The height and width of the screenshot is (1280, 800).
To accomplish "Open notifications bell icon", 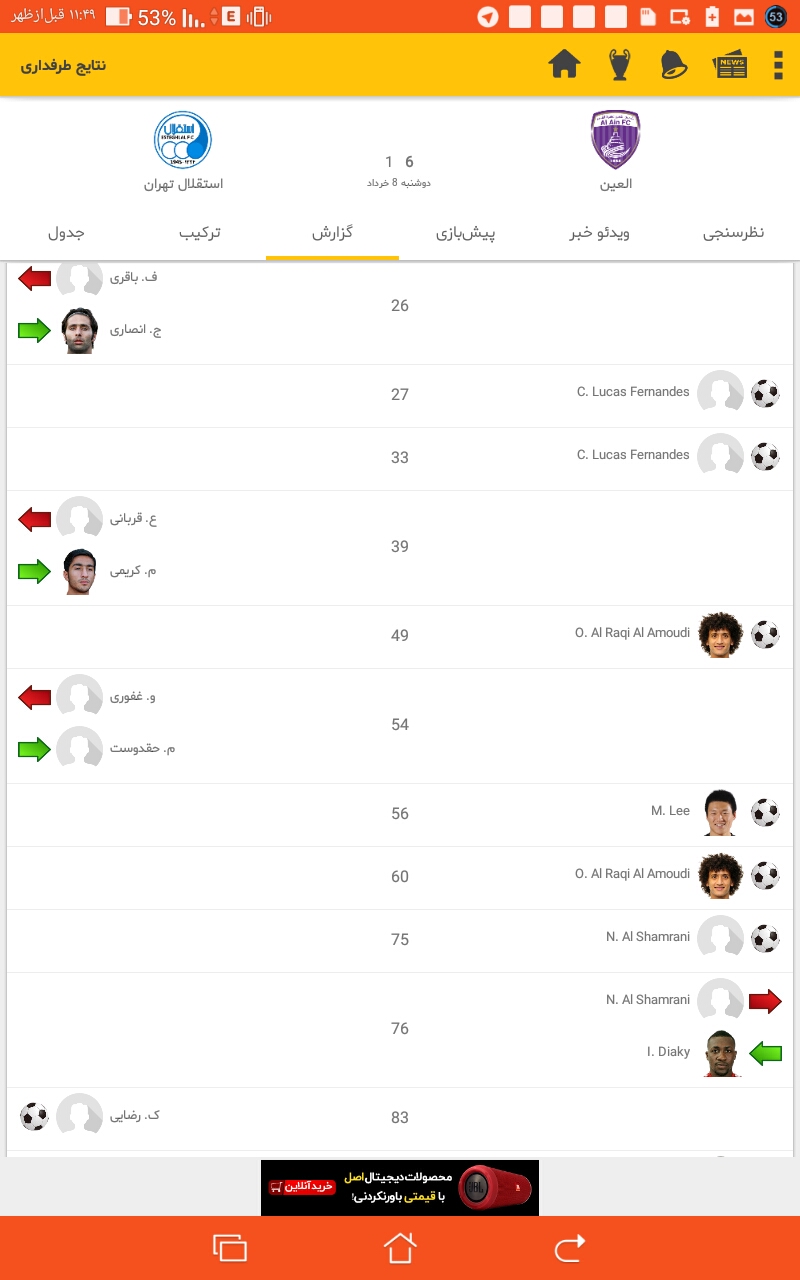I will 674,65.
